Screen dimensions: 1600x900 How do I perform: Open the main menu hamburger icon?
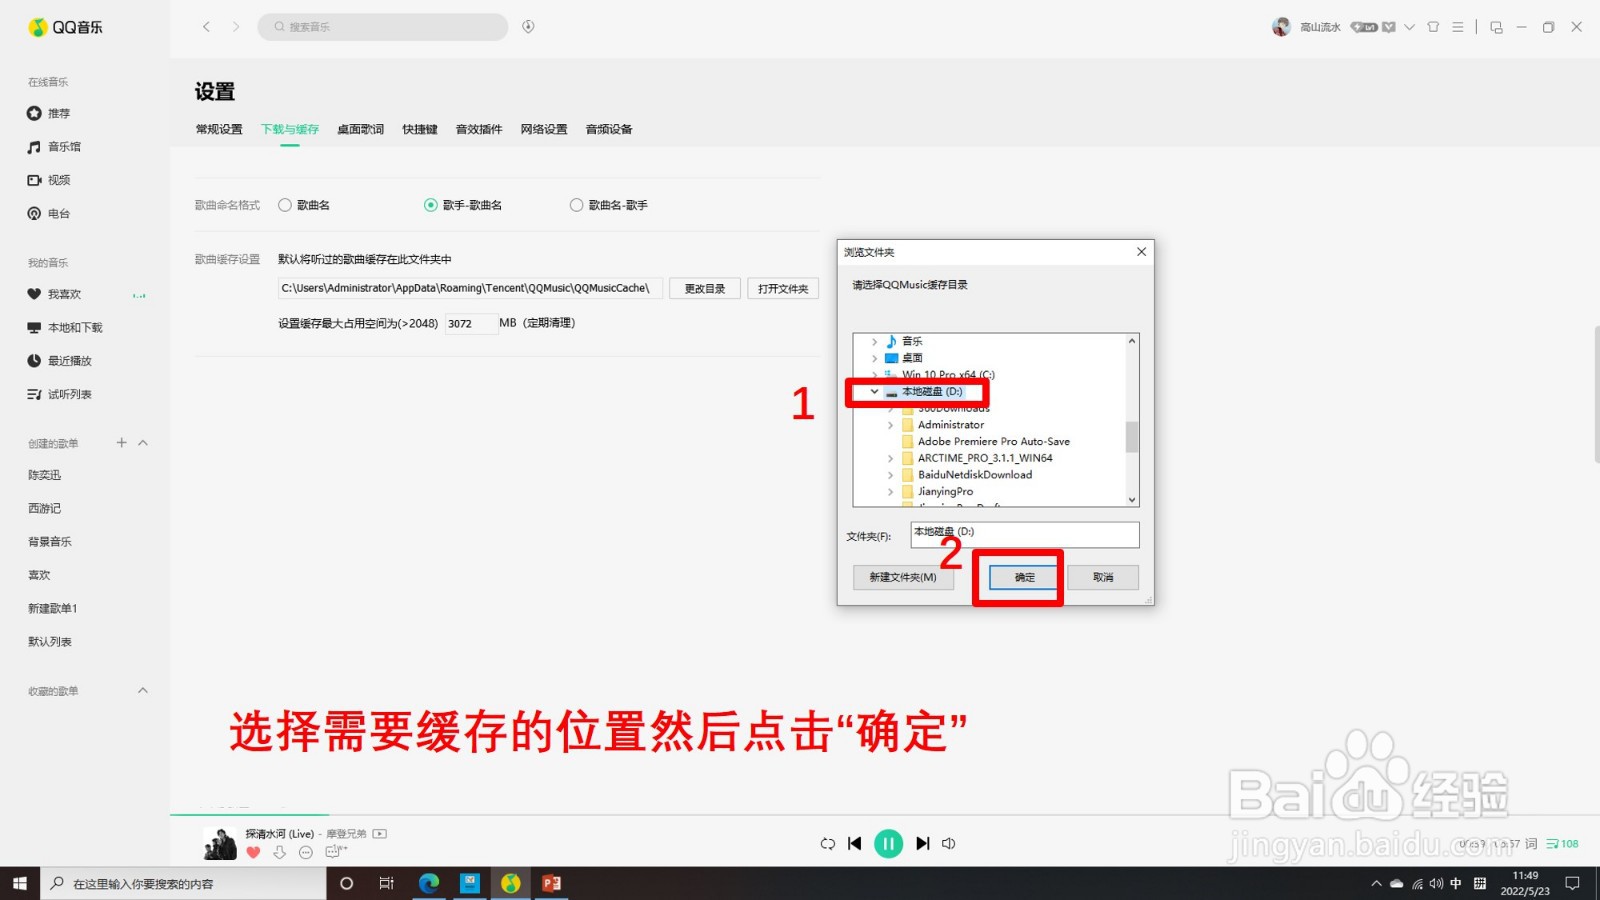point(1458,27)
